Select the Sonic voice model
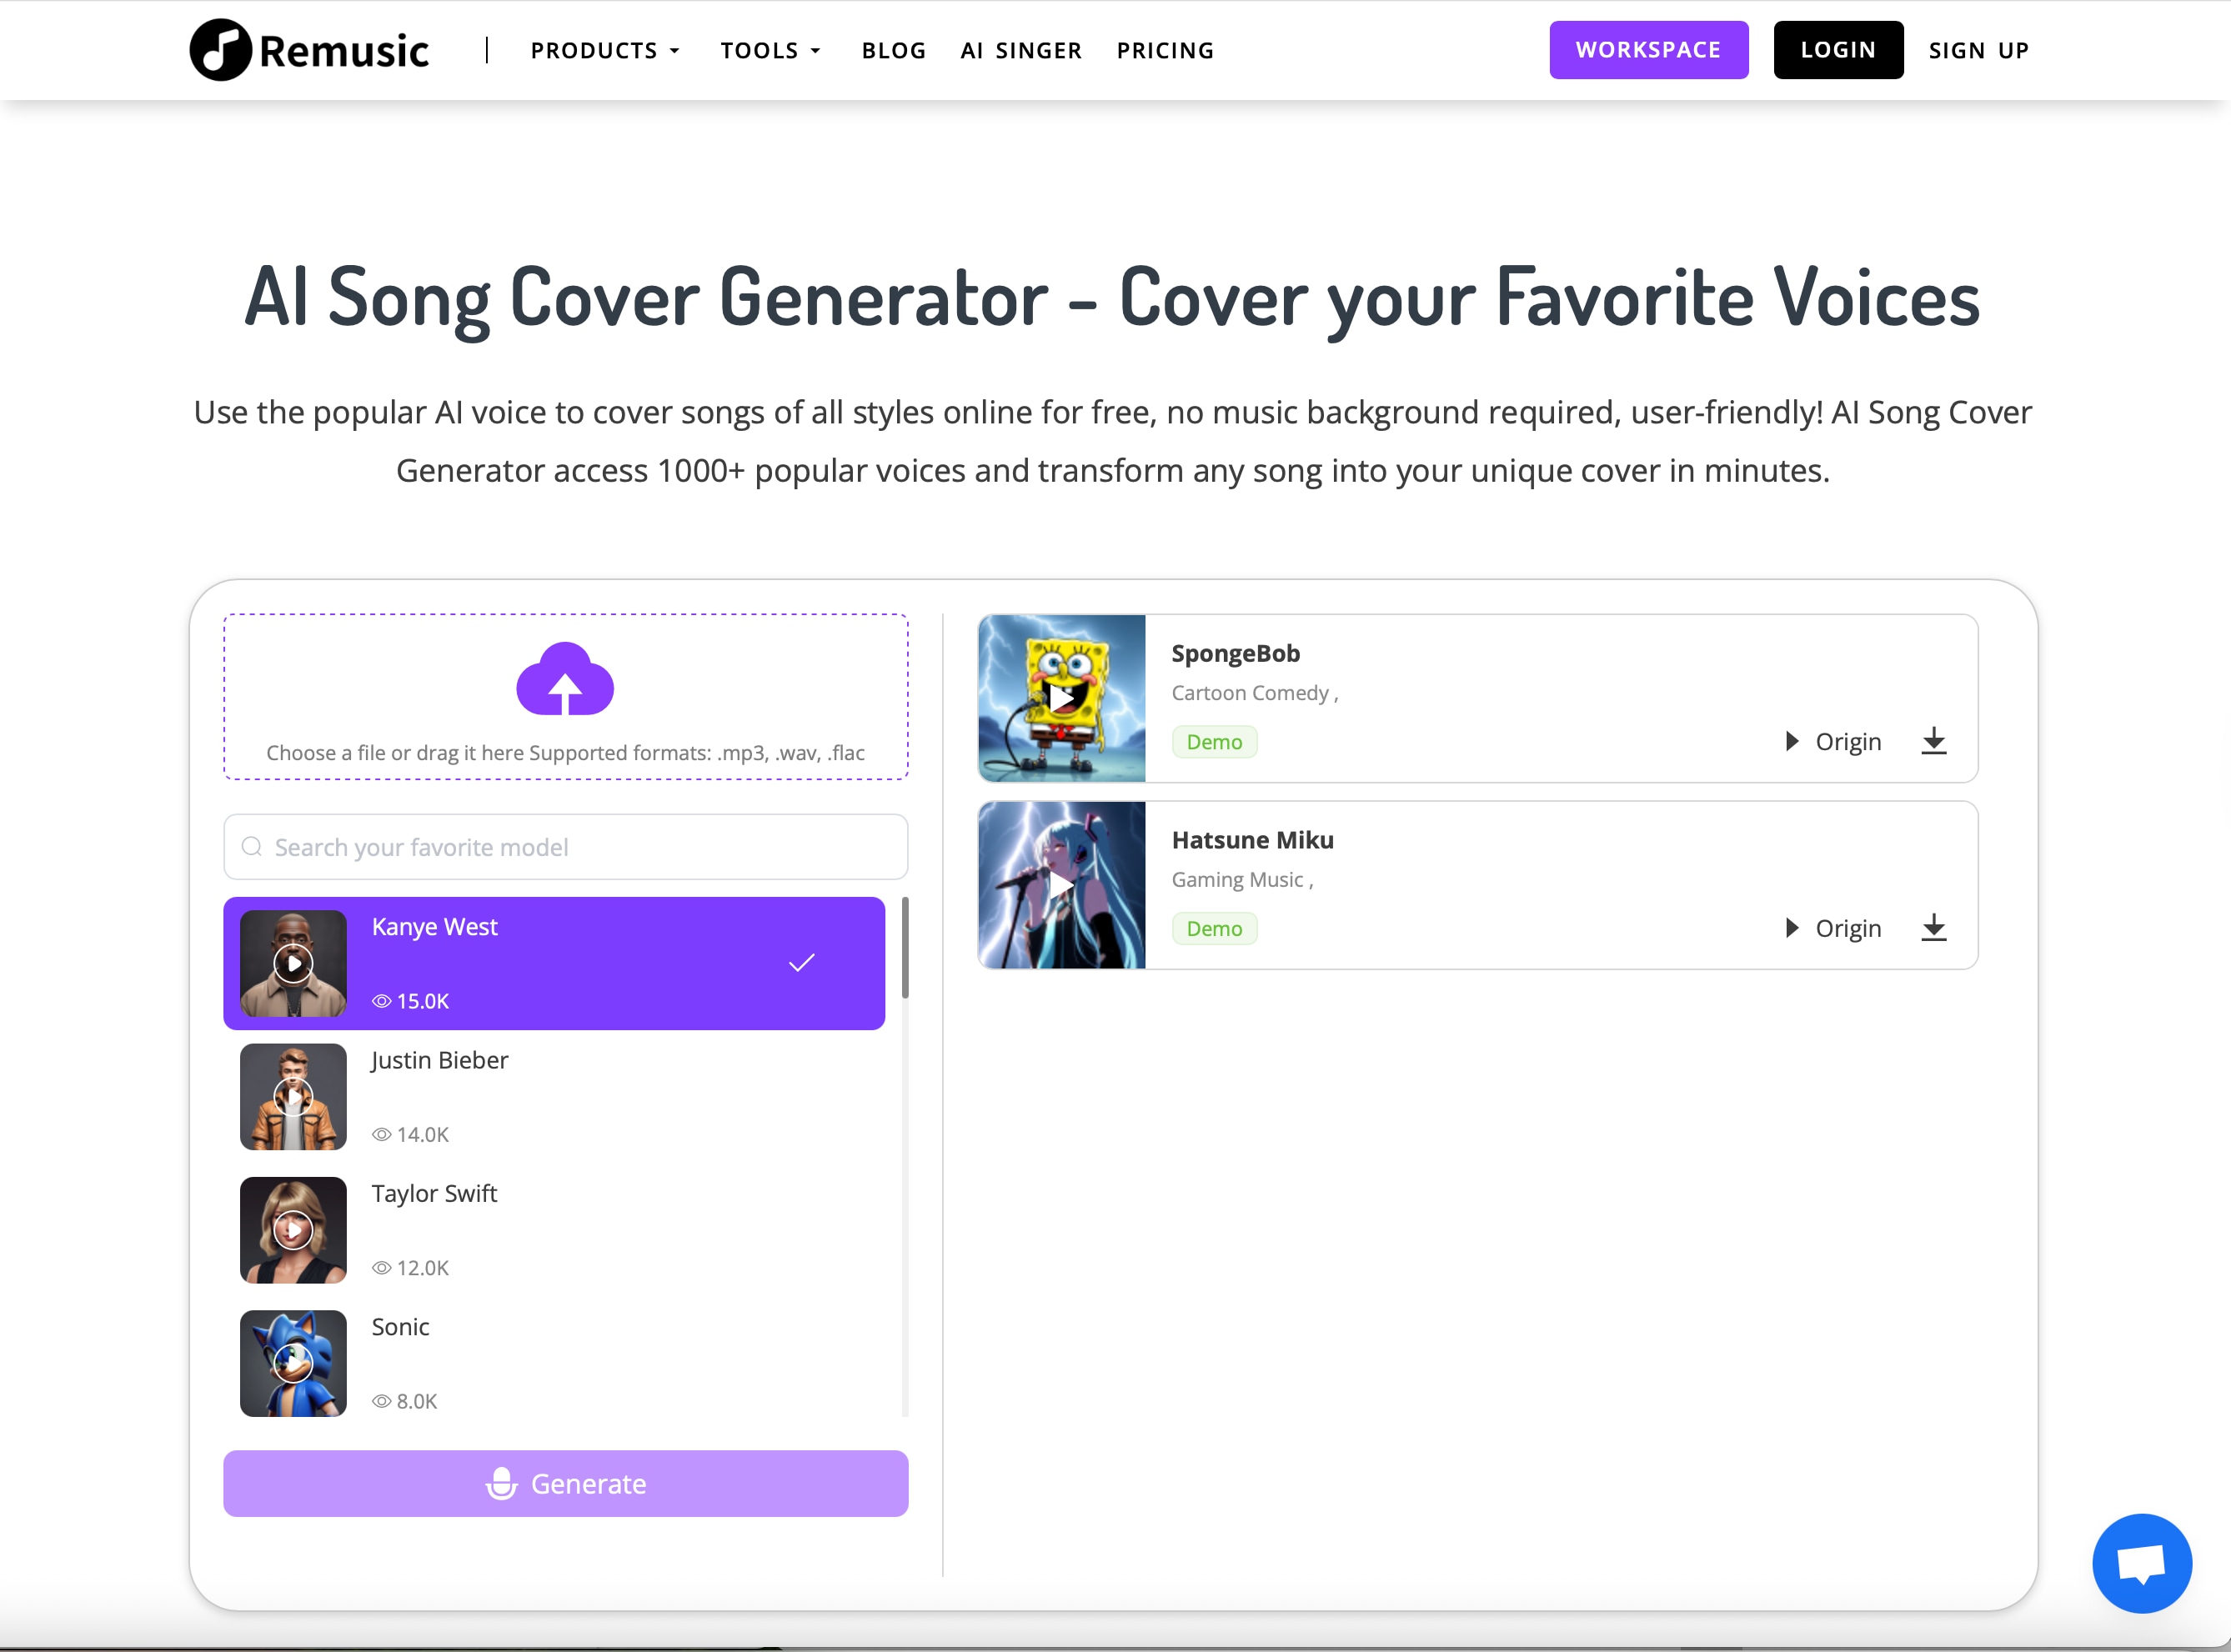The width and height of the screenshot is (2231, 1652). click(x=554, y=1363)
